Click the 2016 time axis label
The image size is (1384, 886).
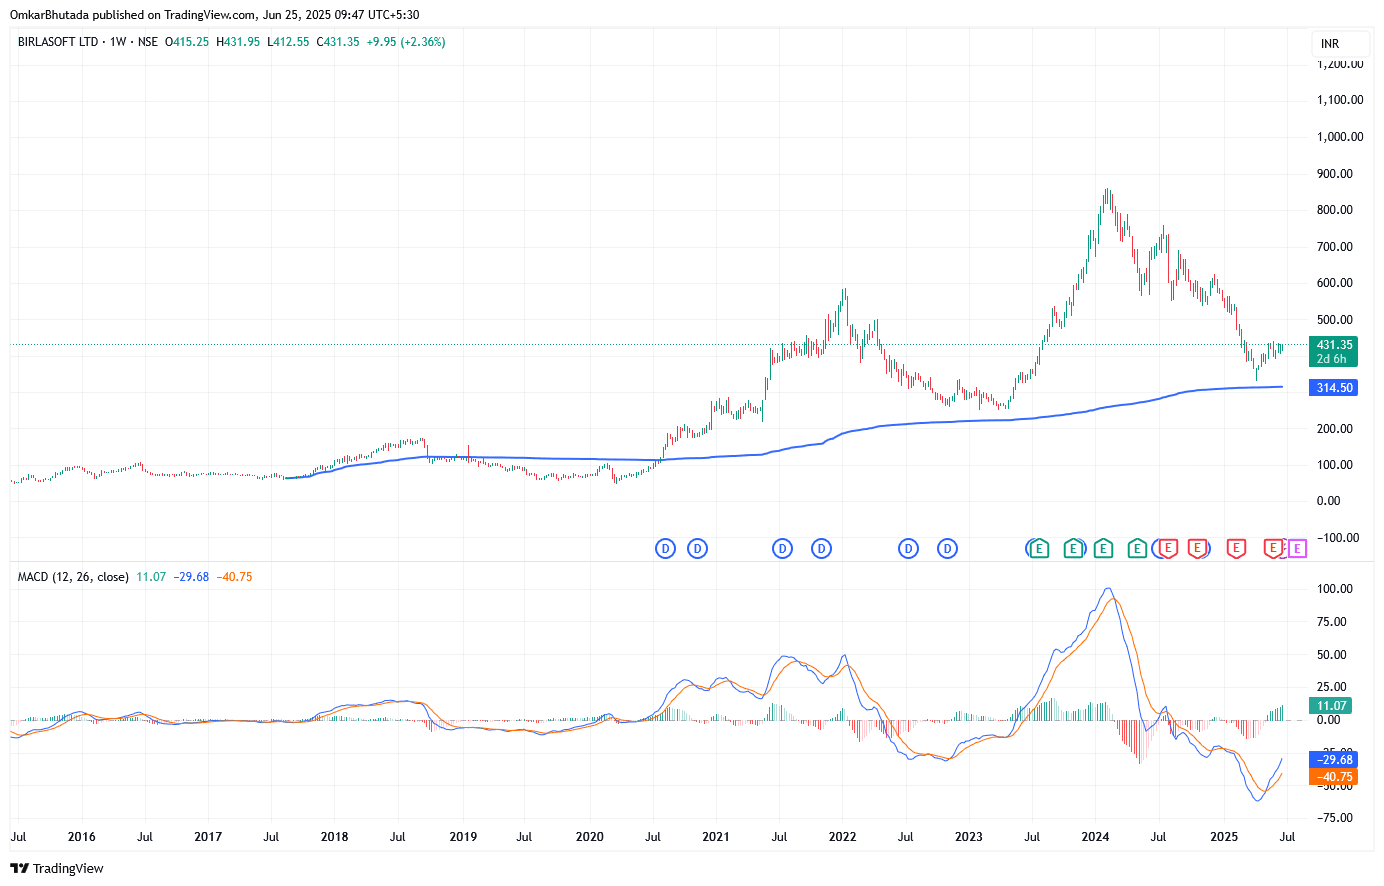coord(82,837)
